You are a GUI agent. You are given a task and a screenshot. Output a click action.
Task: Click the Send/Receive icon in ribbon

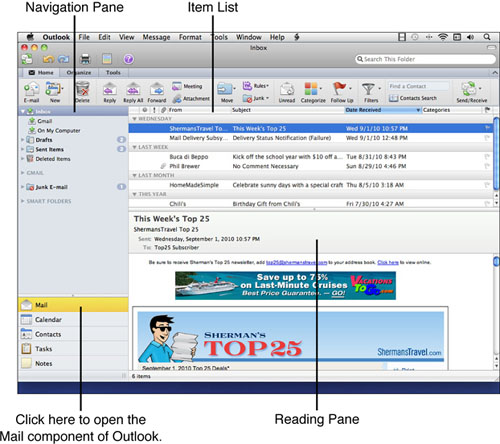[469, 89]
